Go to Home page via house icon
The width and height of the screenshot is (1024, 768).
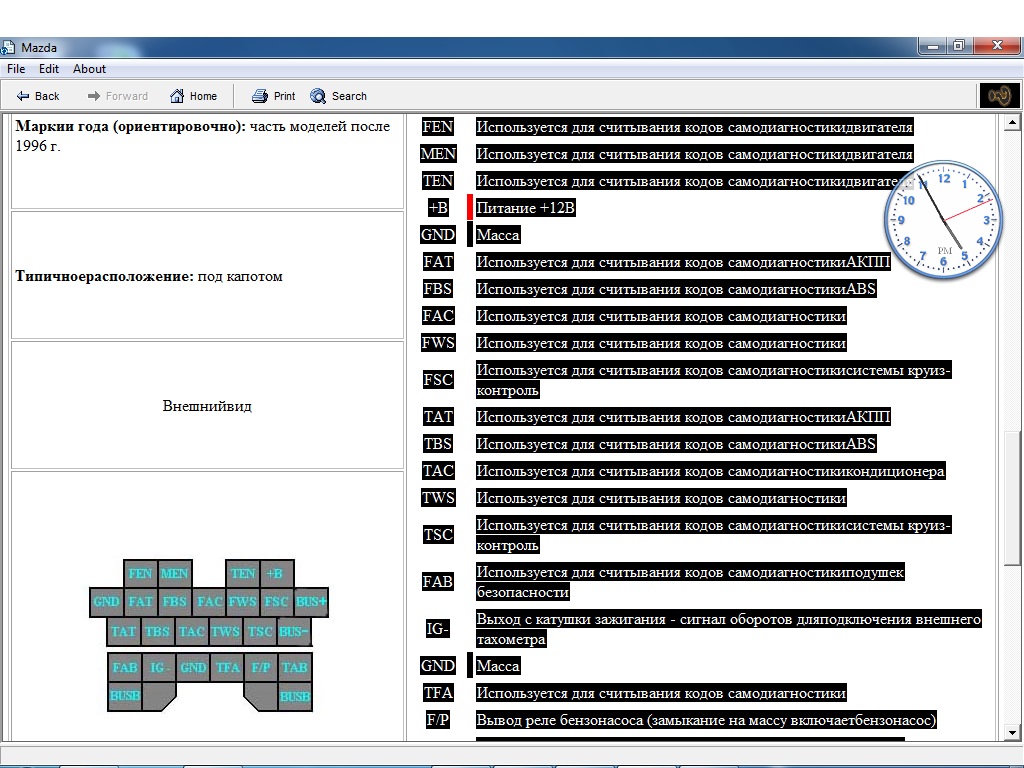tap(177, 96)
